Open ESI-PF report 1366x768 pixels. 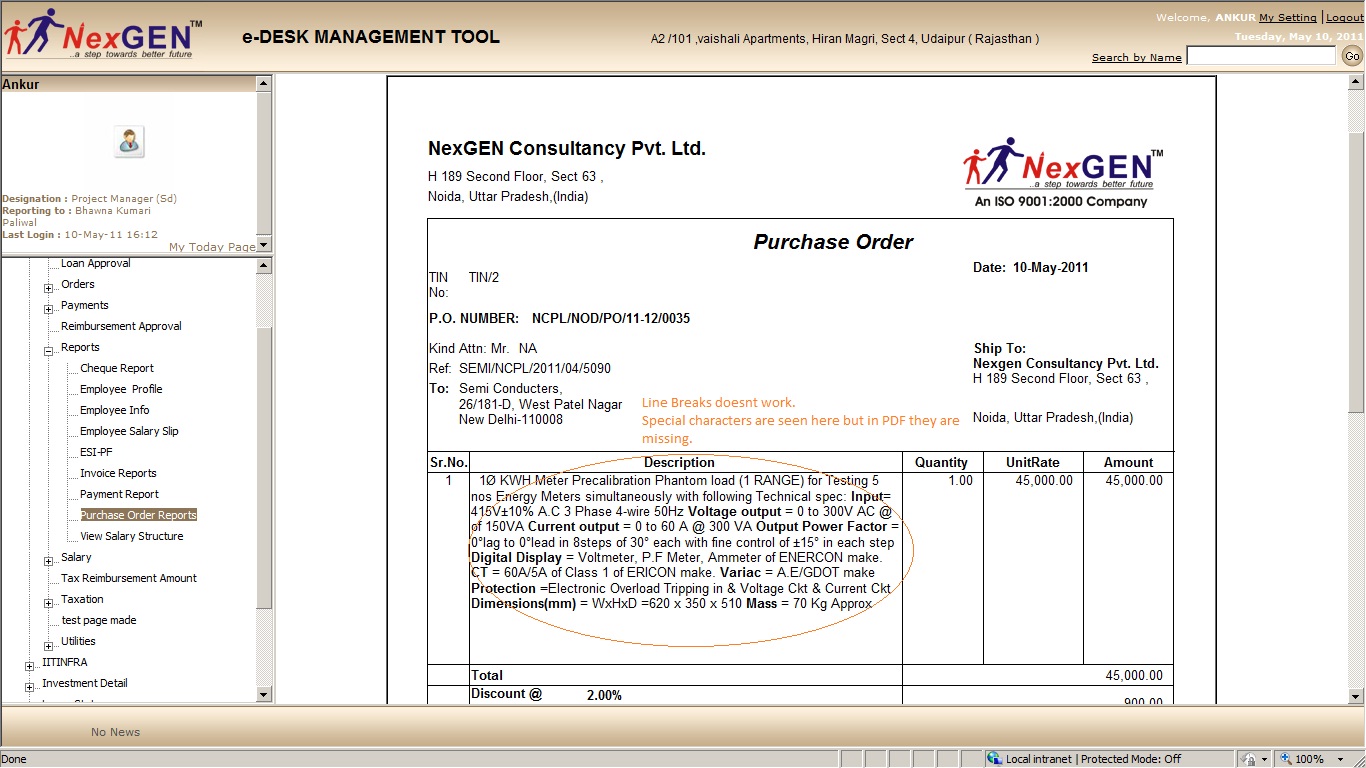click(x=96, y=452)
